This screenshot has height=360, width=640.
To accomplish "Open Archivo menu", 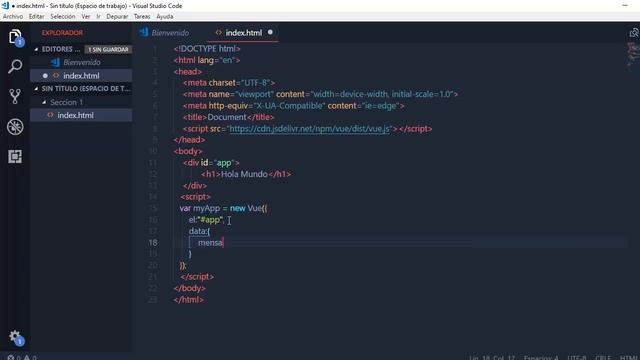I will (13, 16).
